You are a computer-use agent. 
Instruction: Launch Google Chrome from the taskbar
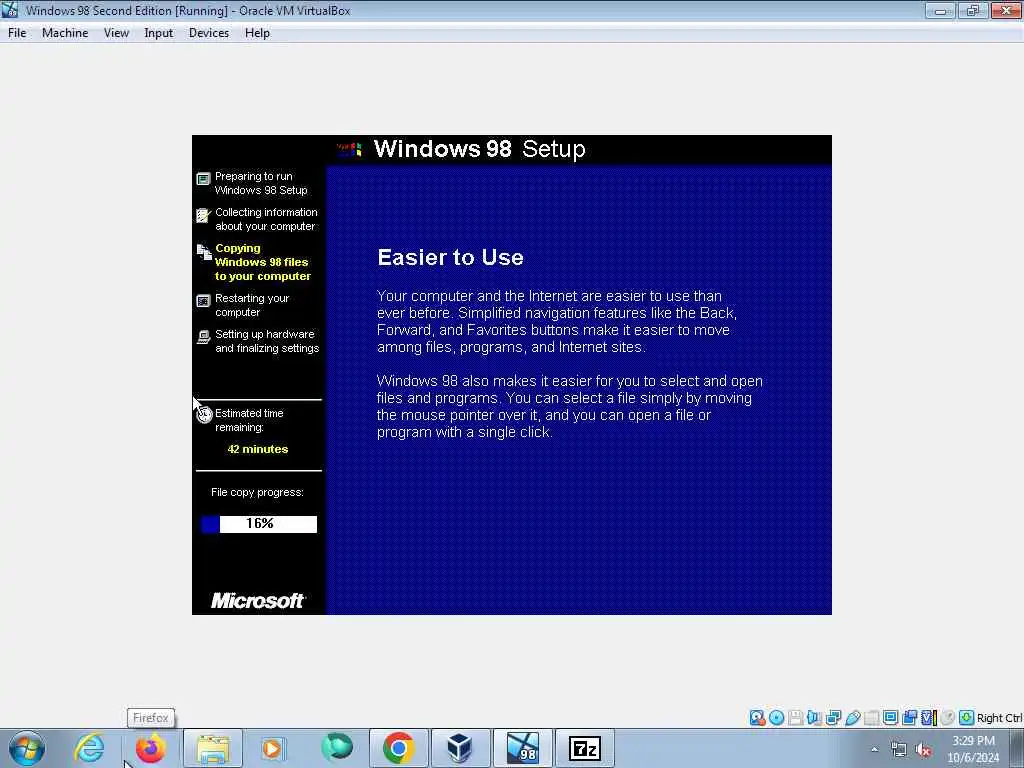pyautogui.click(x=398, y=748)
